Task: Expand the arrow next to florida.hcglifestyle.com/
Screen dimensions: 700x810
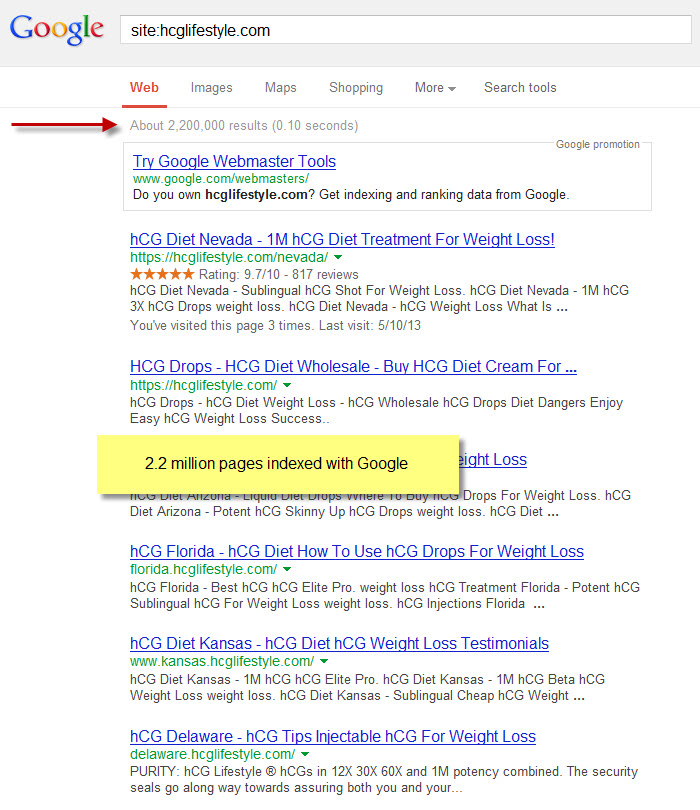Action: [287, 569]
